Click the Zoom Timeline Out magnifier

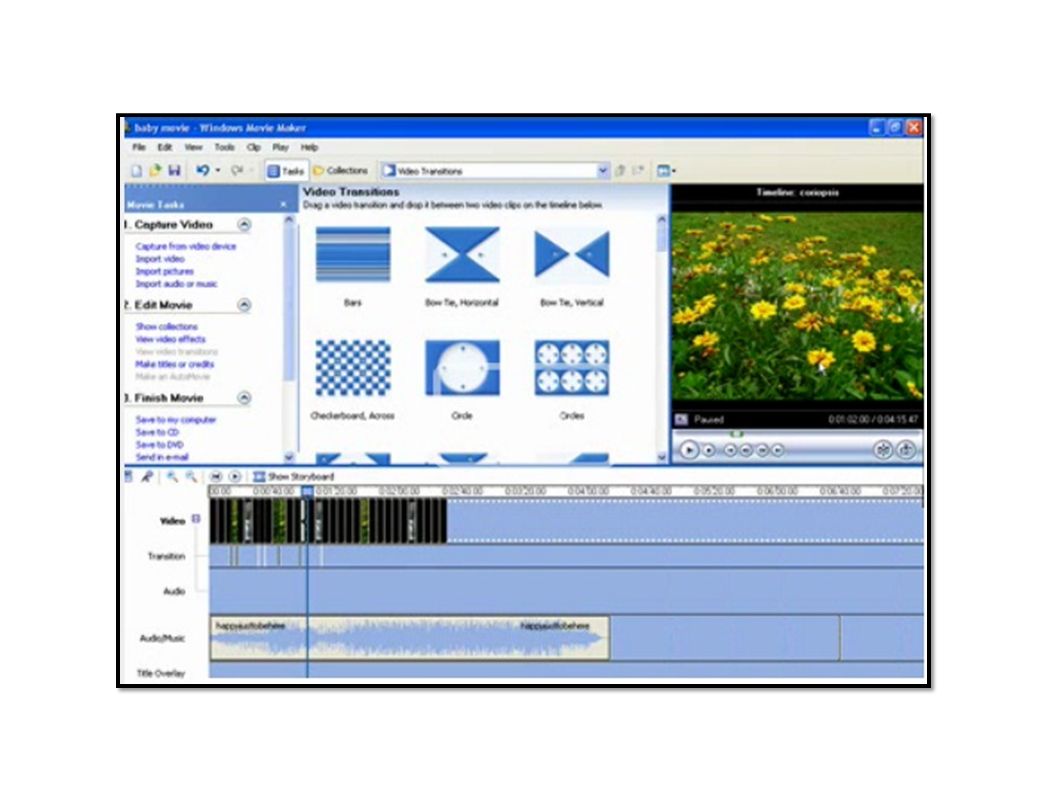pyautogui.click(x=191, y=477)
